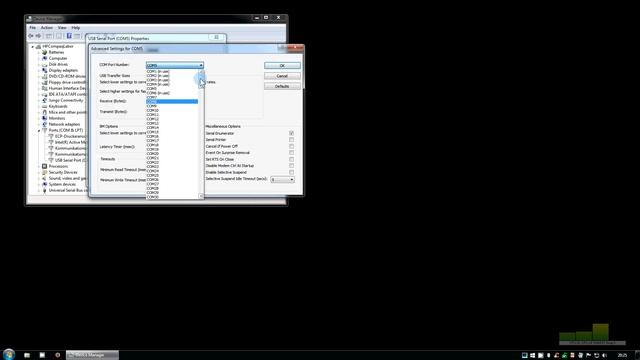Expand the System devices tree node arrow
This screenshot has height=360, width=640.
coord(39,184)
